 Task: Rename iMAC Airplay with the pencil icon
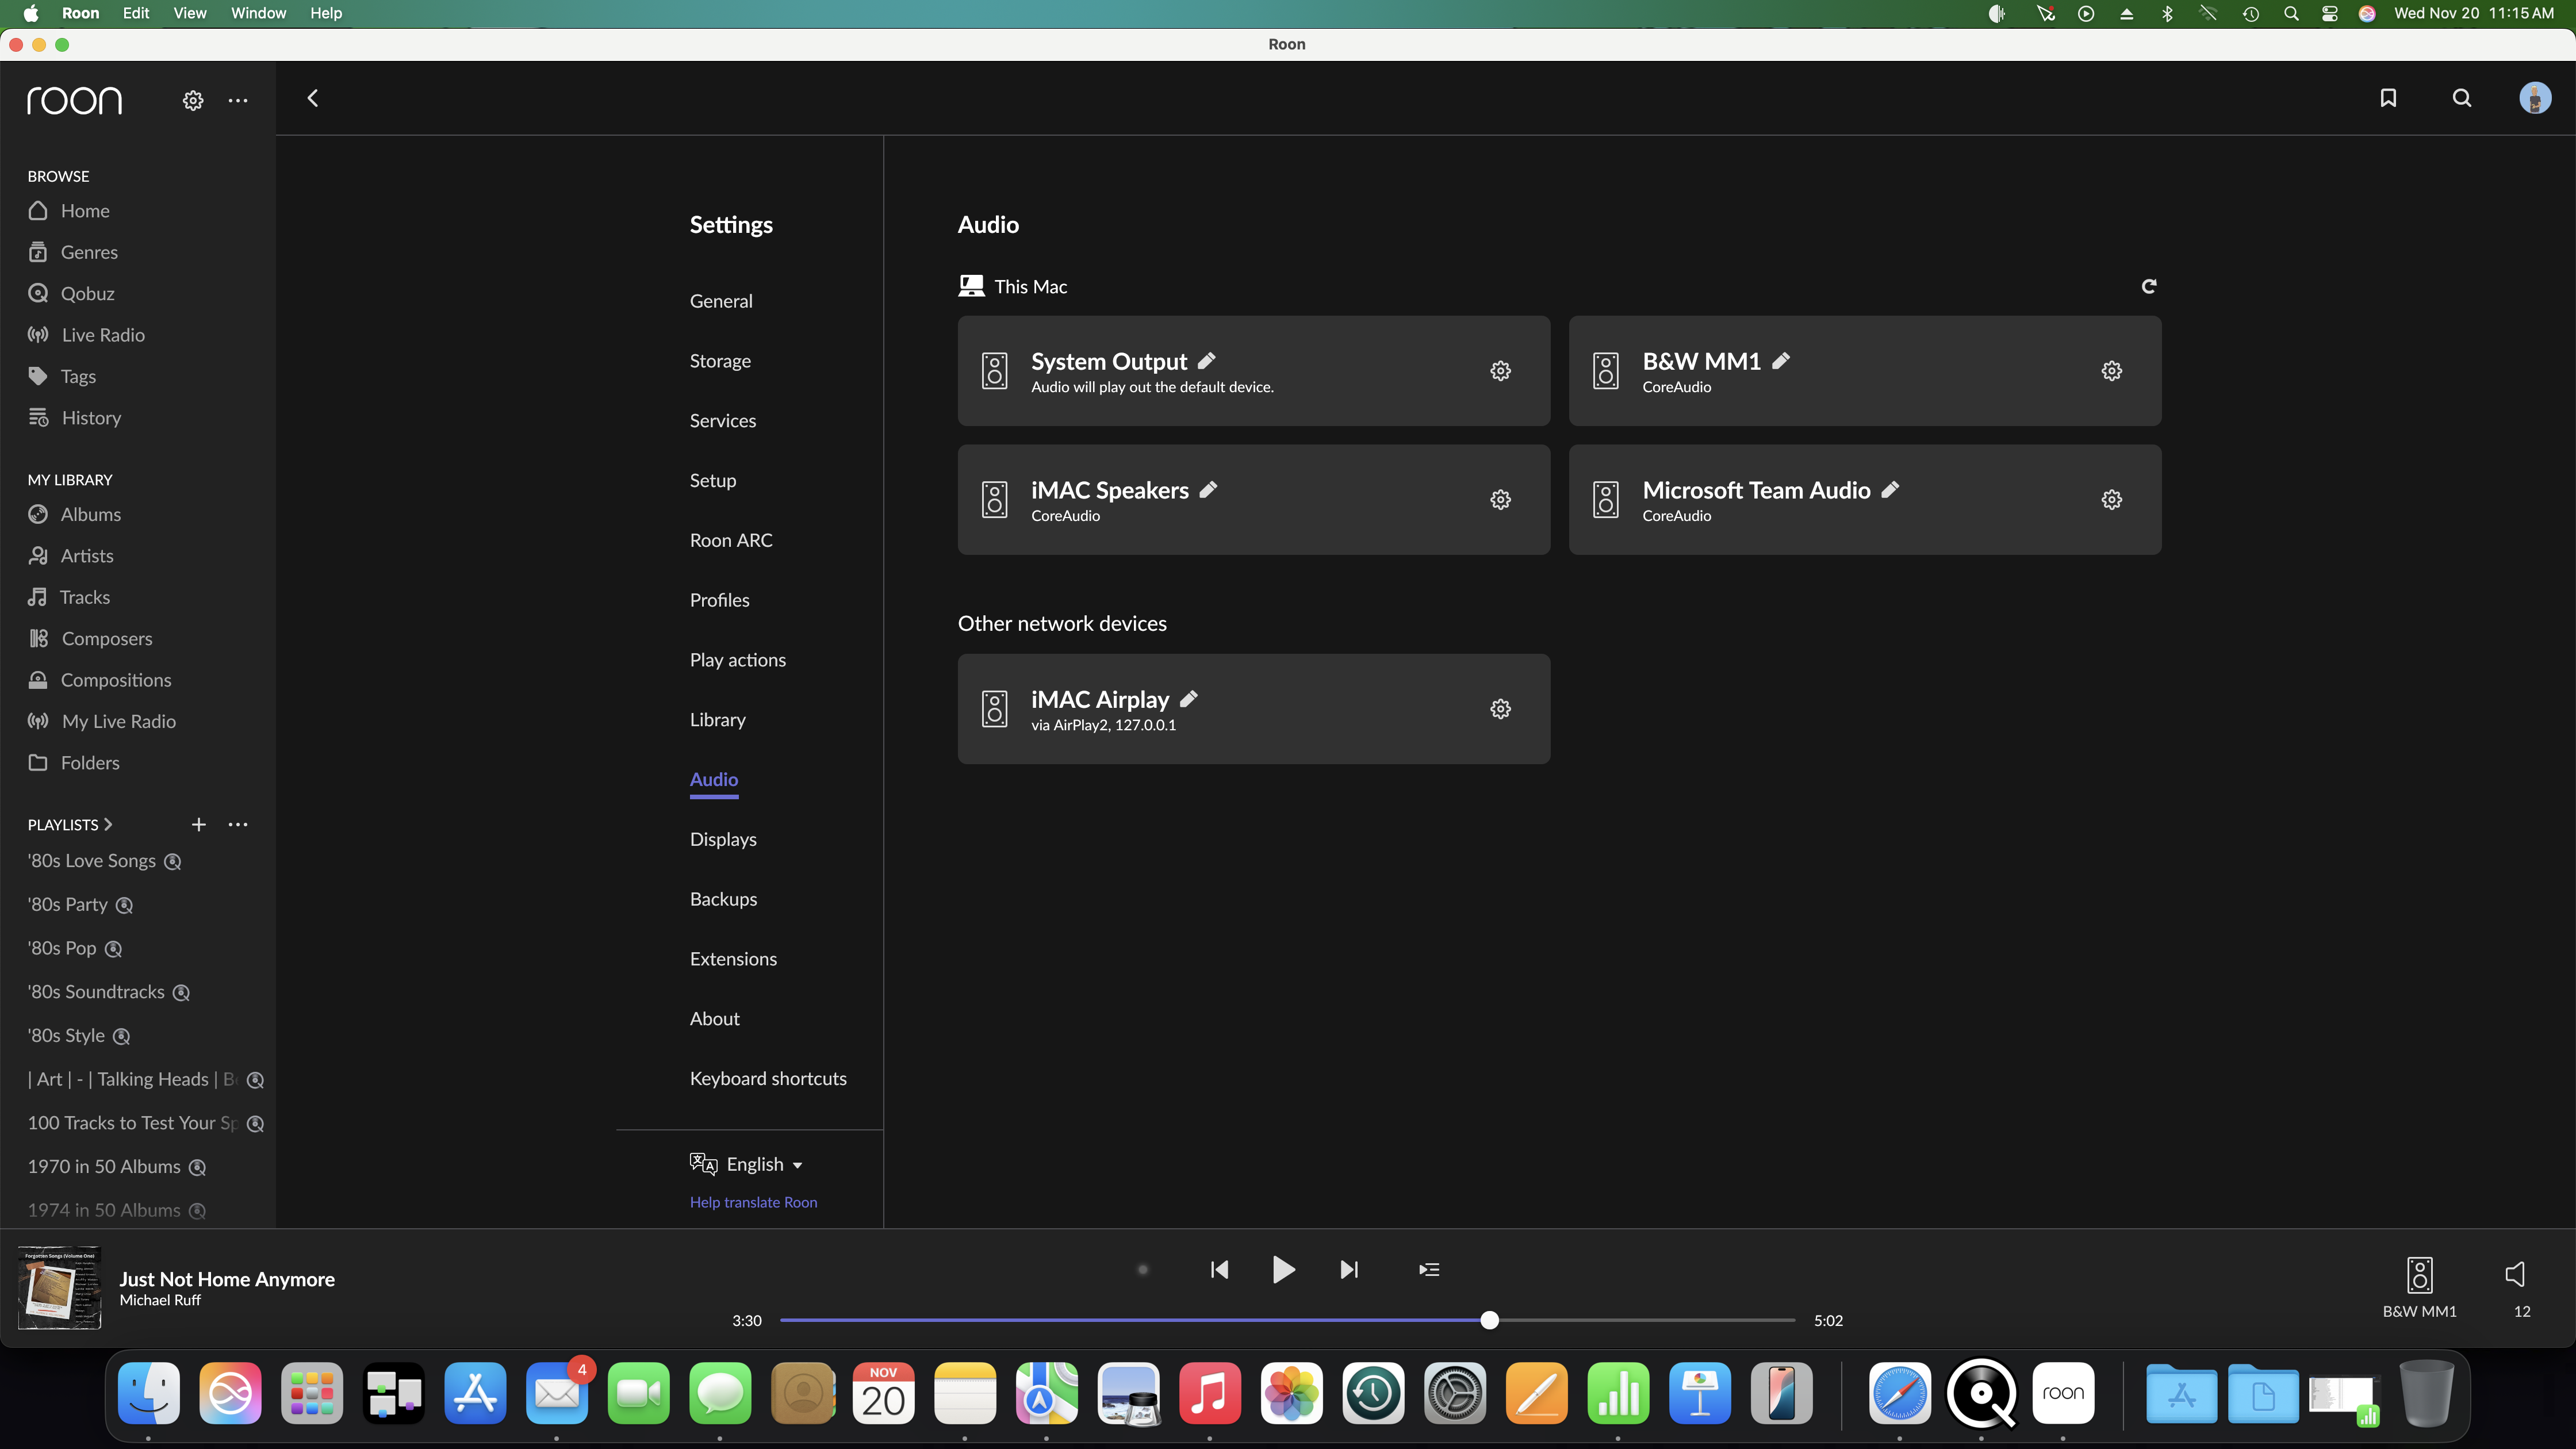coord(1189,698)
